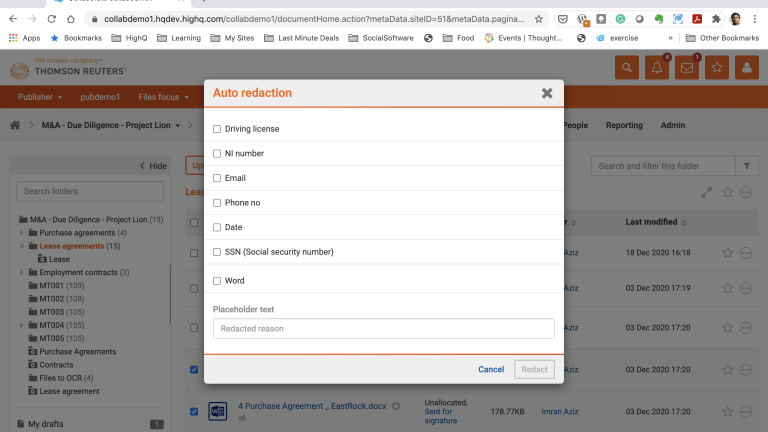This screenshot has height=432, width=768.
Task: Open the messages envelope icon
Action: click(x=686, y=68)
